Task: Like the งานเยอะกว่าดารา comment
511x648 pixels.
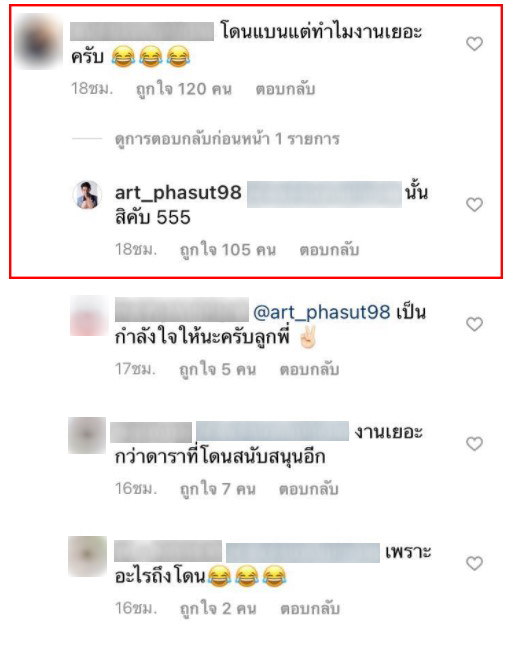Action: [474, 443]
